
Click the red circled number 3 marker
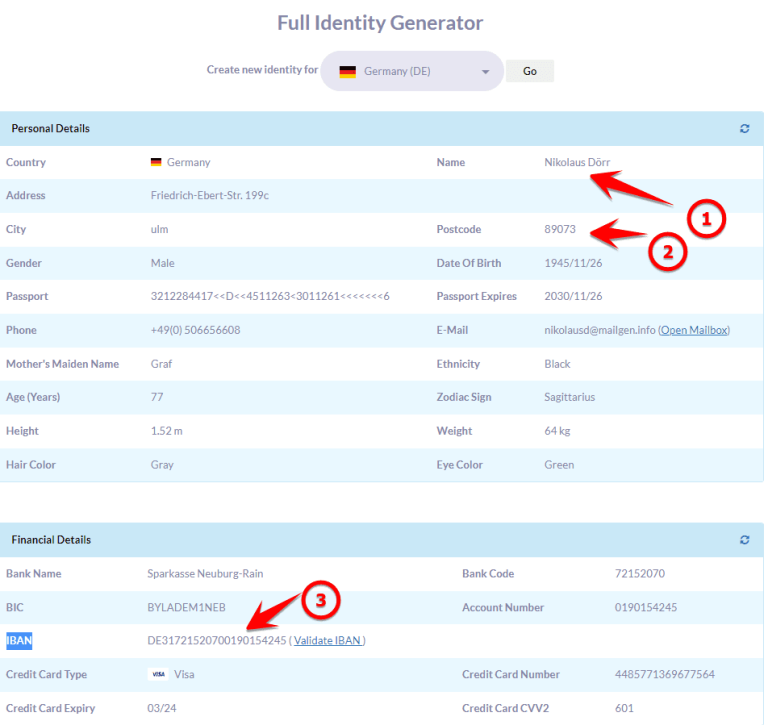pyautogui.click(x=321, y=601)
